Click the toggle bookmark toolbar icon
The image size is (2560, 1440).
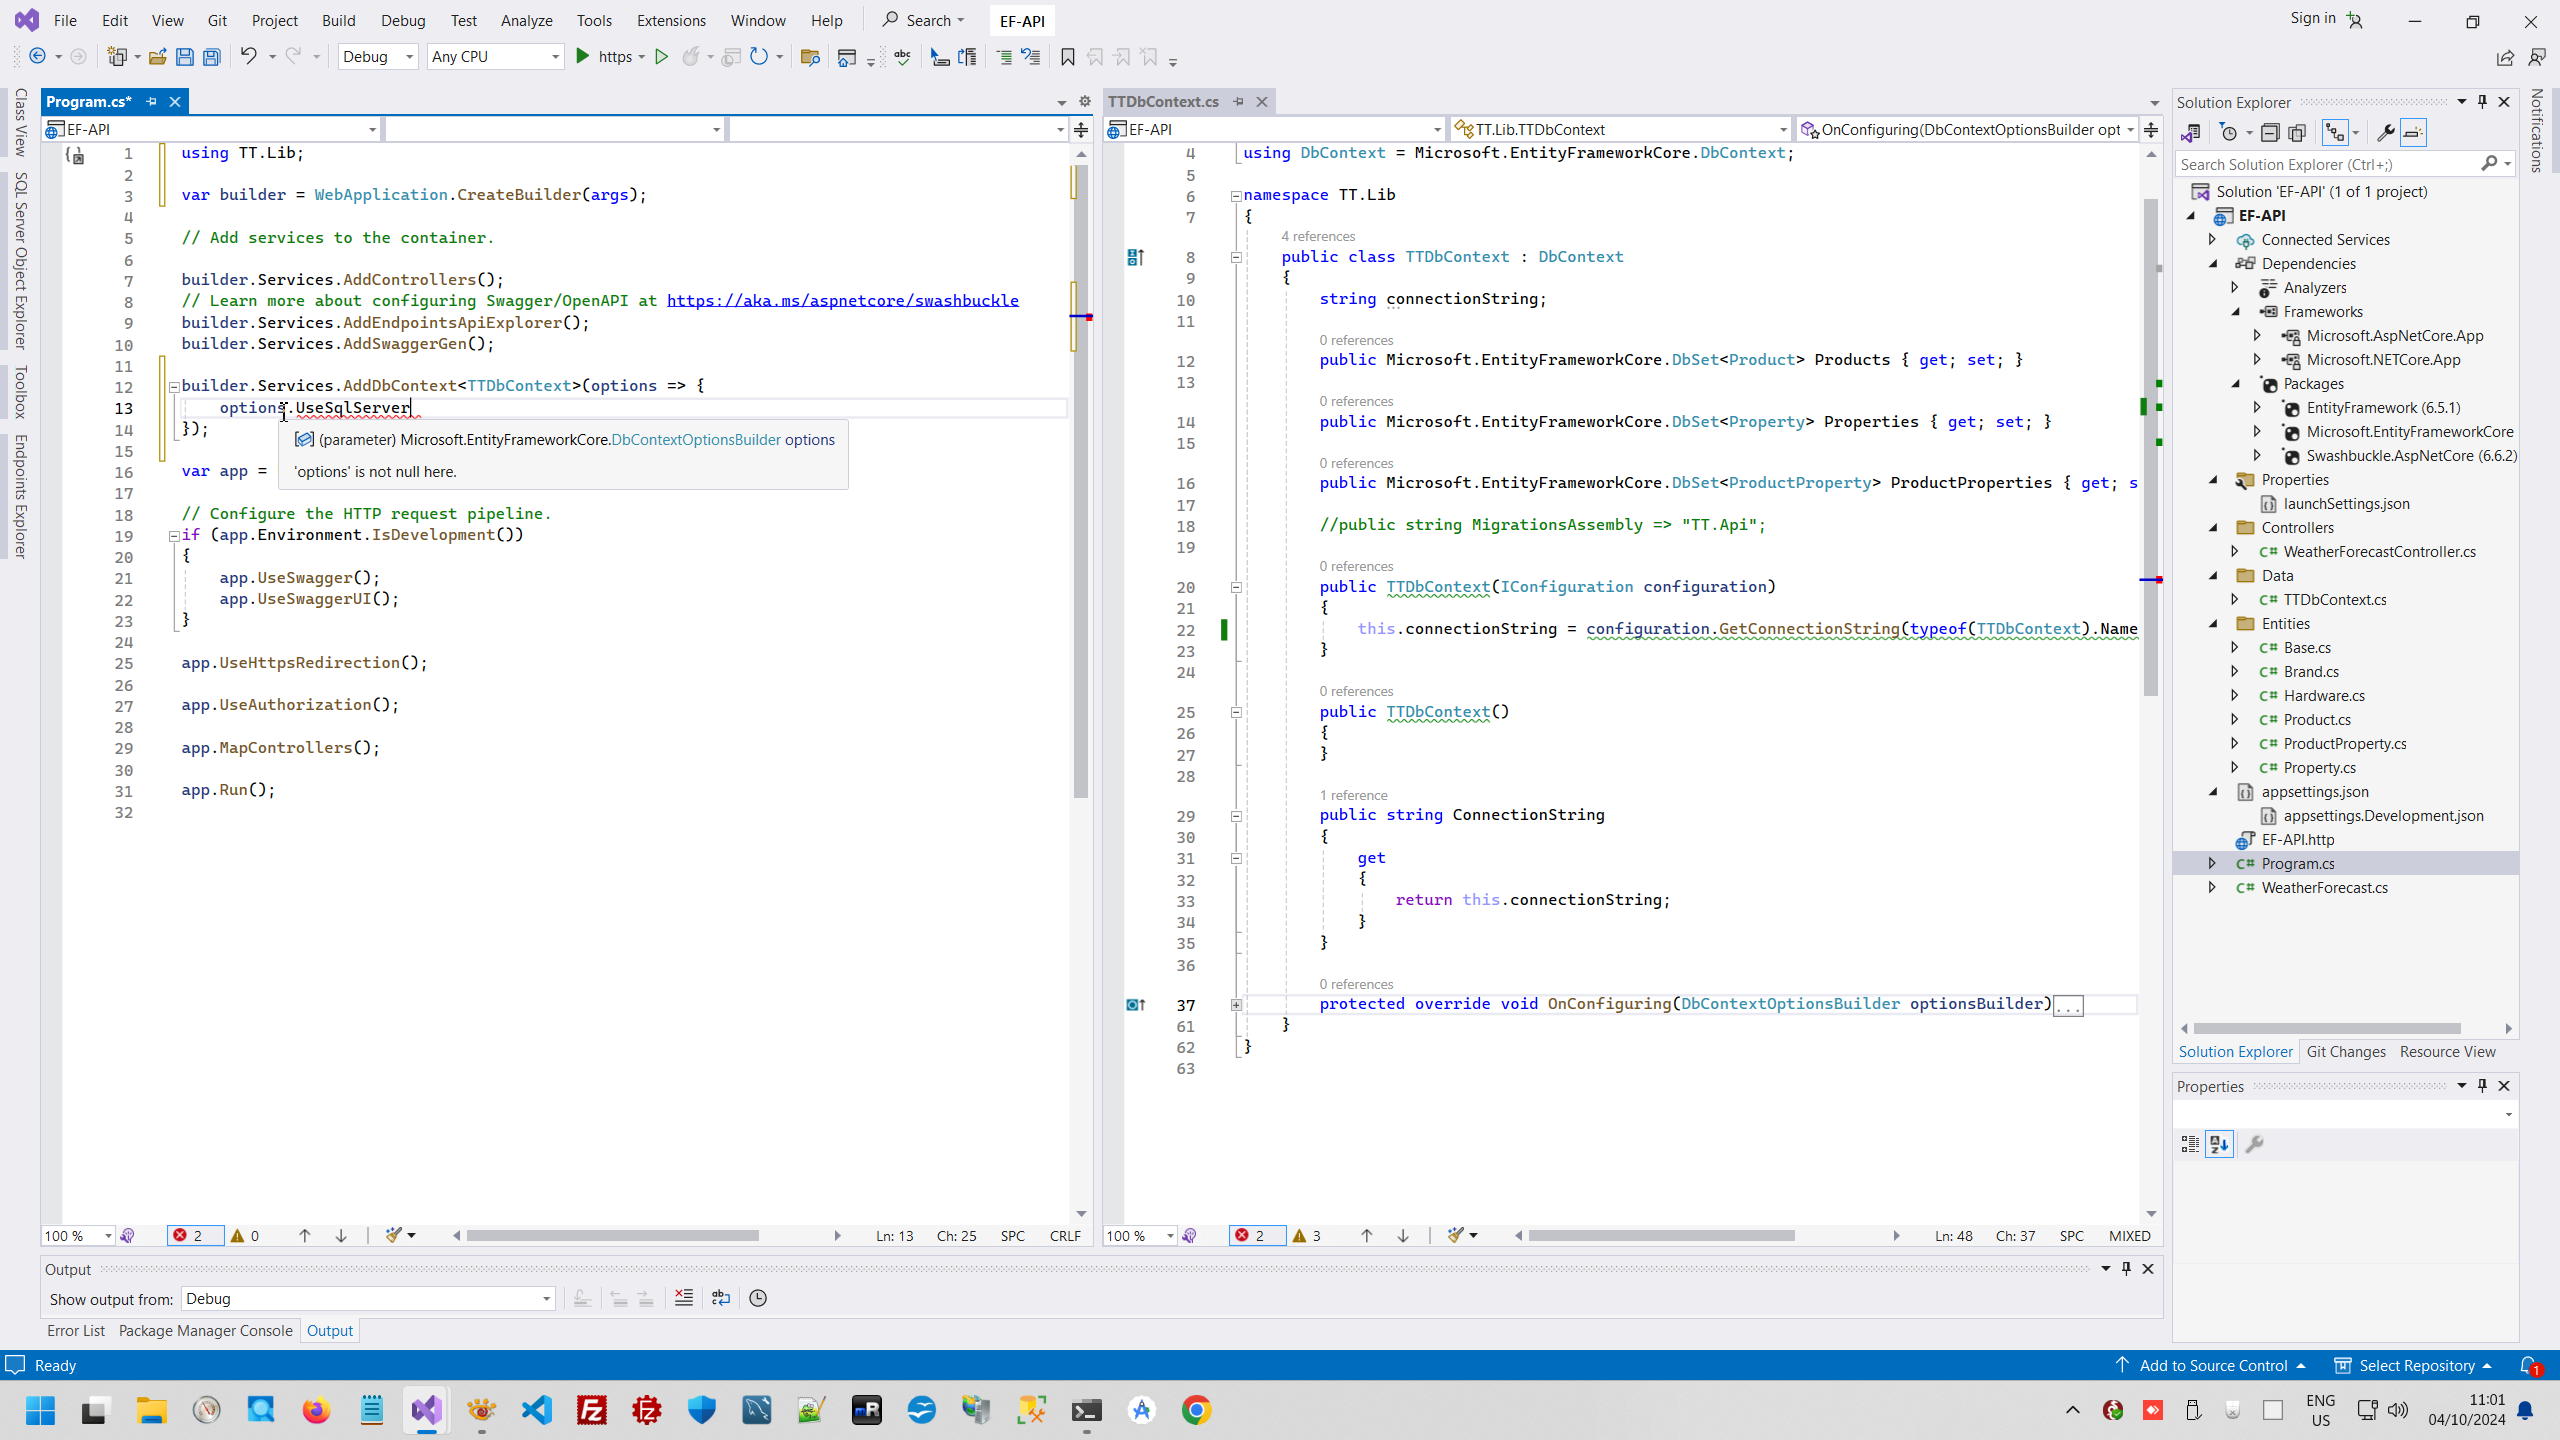pos(1067,57)
